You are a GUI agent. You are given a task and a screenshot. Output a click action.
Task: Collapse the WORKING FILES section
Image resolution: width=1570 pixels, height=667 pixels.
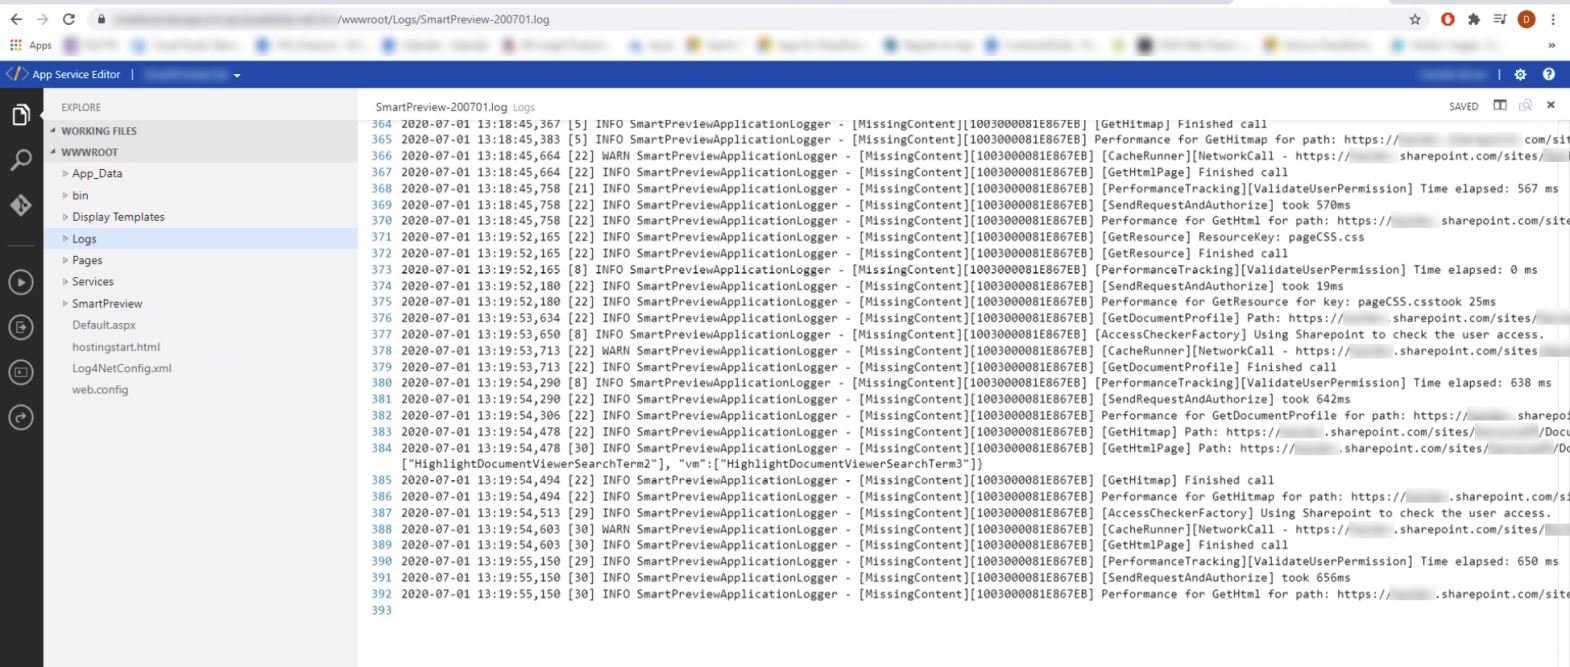(x=98, y=131)
